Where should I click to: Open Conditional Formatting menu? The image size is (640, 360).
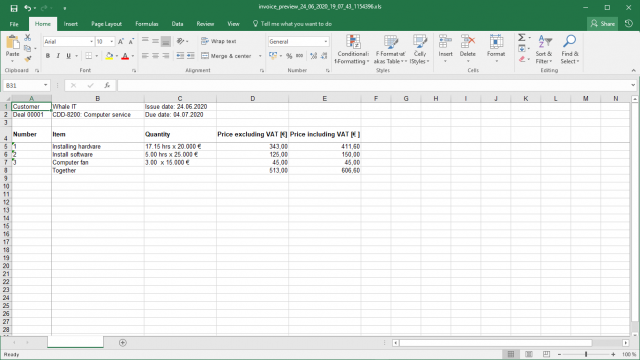tap(353, 49)
